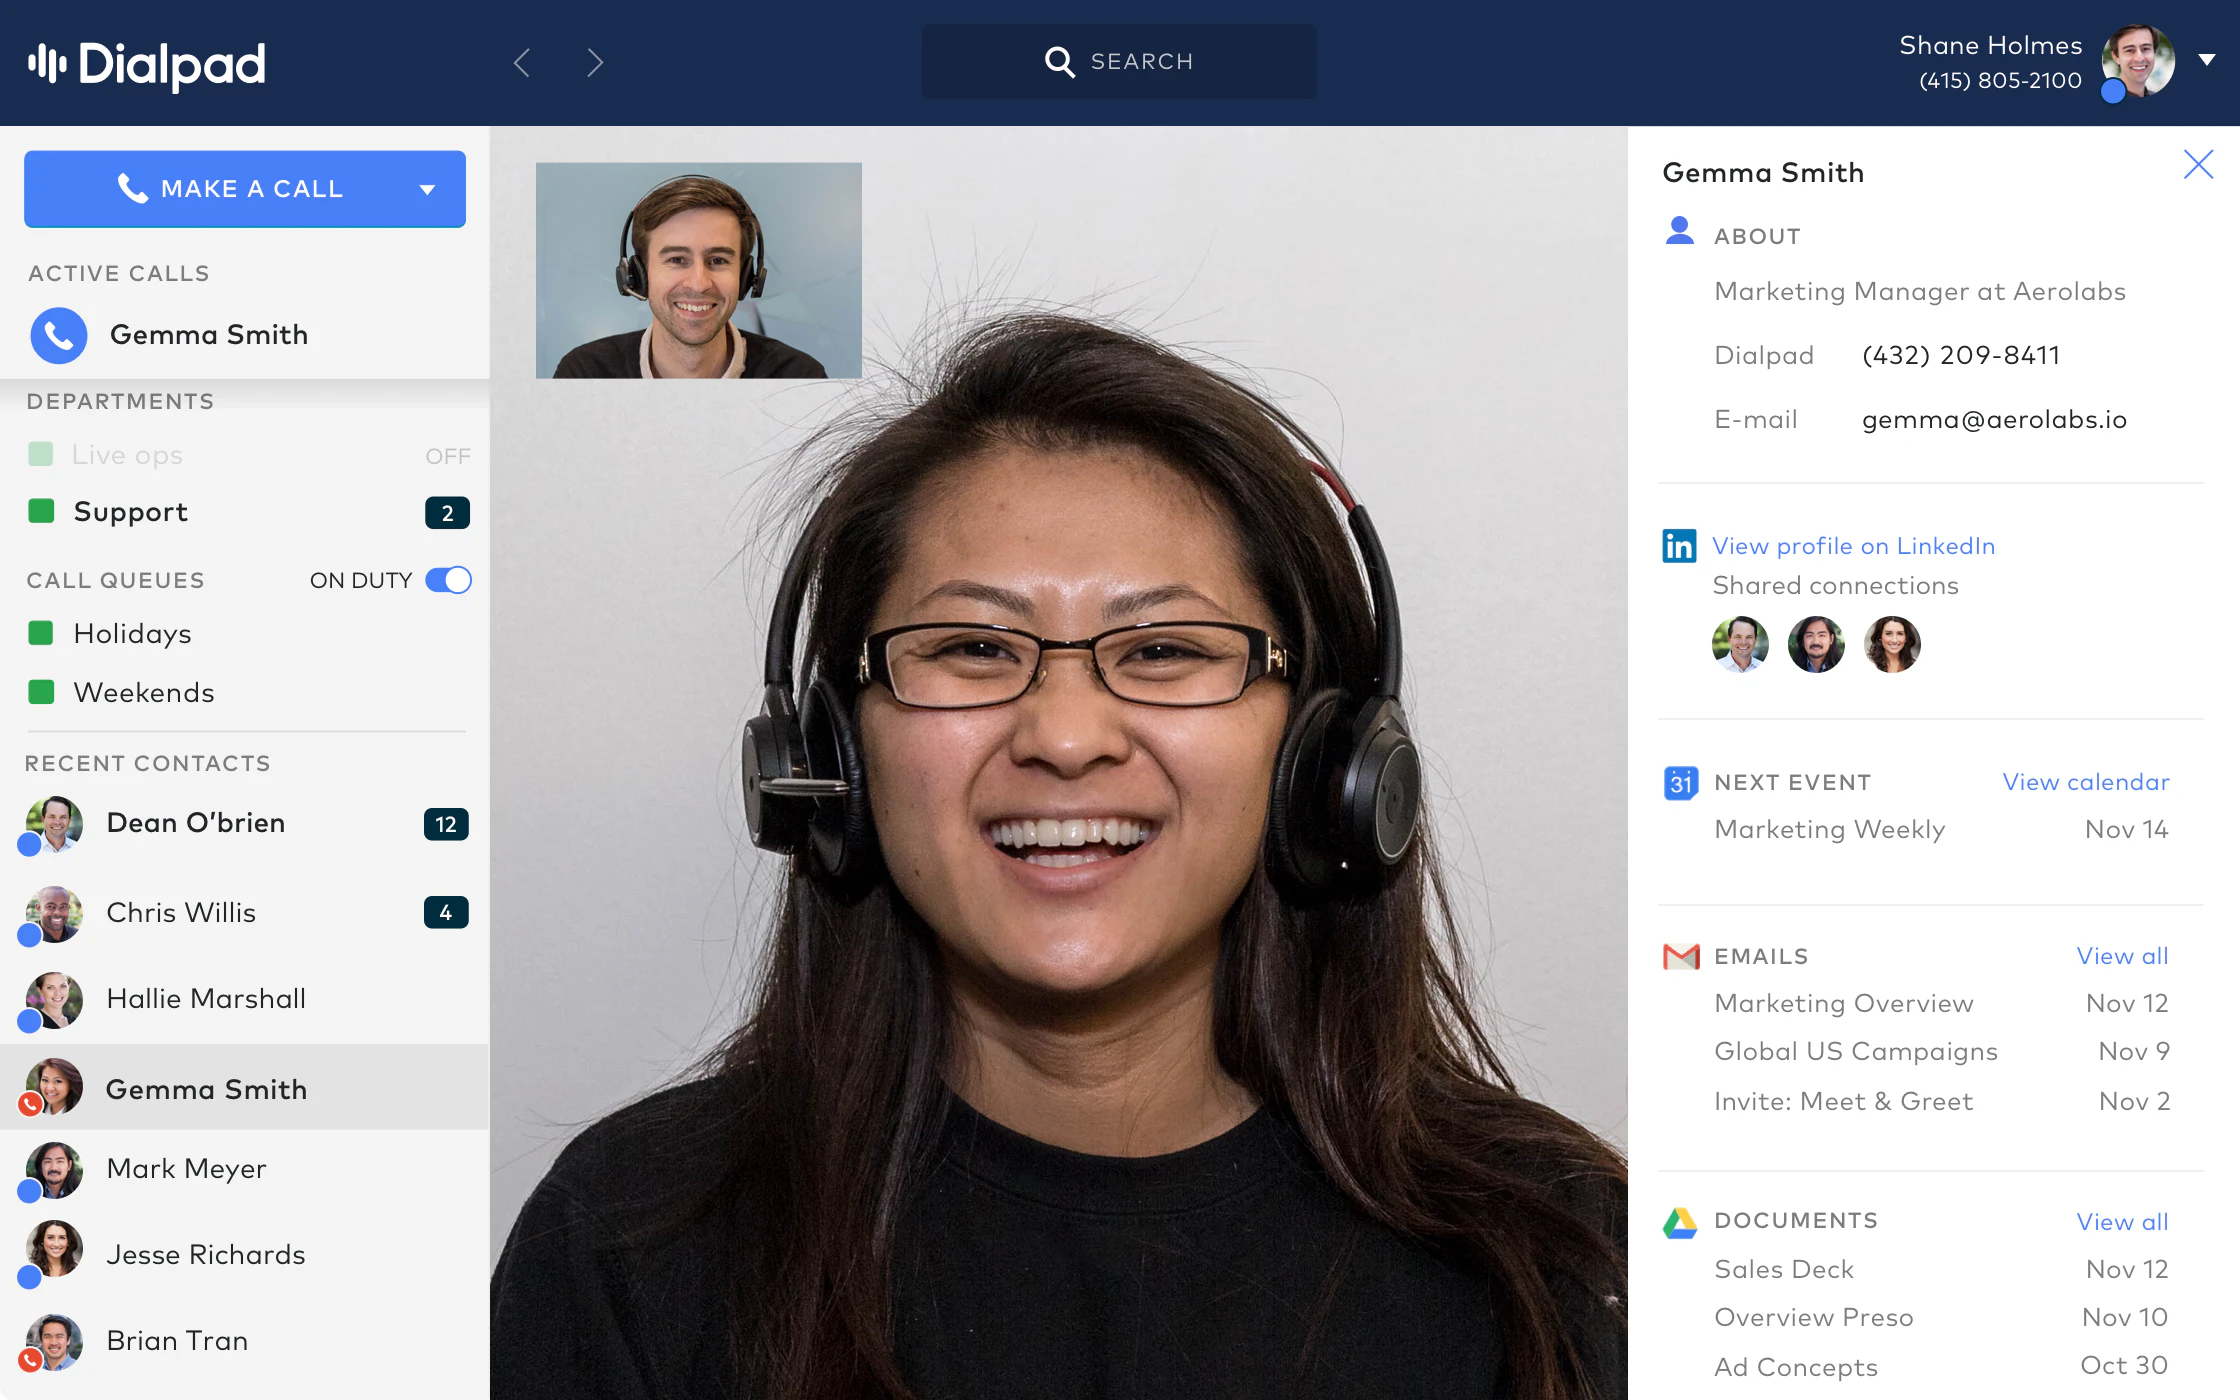
Task: Click the Search field
Action: coord(1118,62)
